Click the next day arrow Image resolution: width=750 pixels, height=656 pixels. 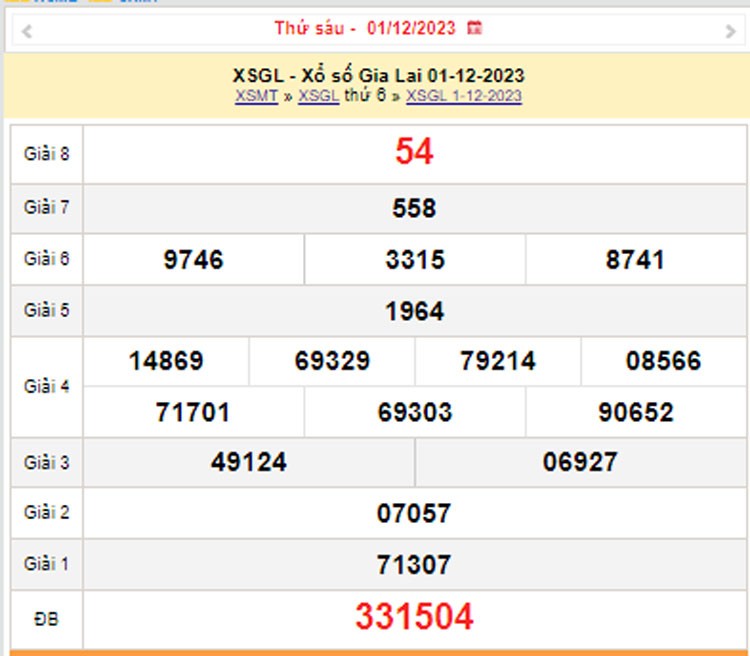(x=730, y=31)
